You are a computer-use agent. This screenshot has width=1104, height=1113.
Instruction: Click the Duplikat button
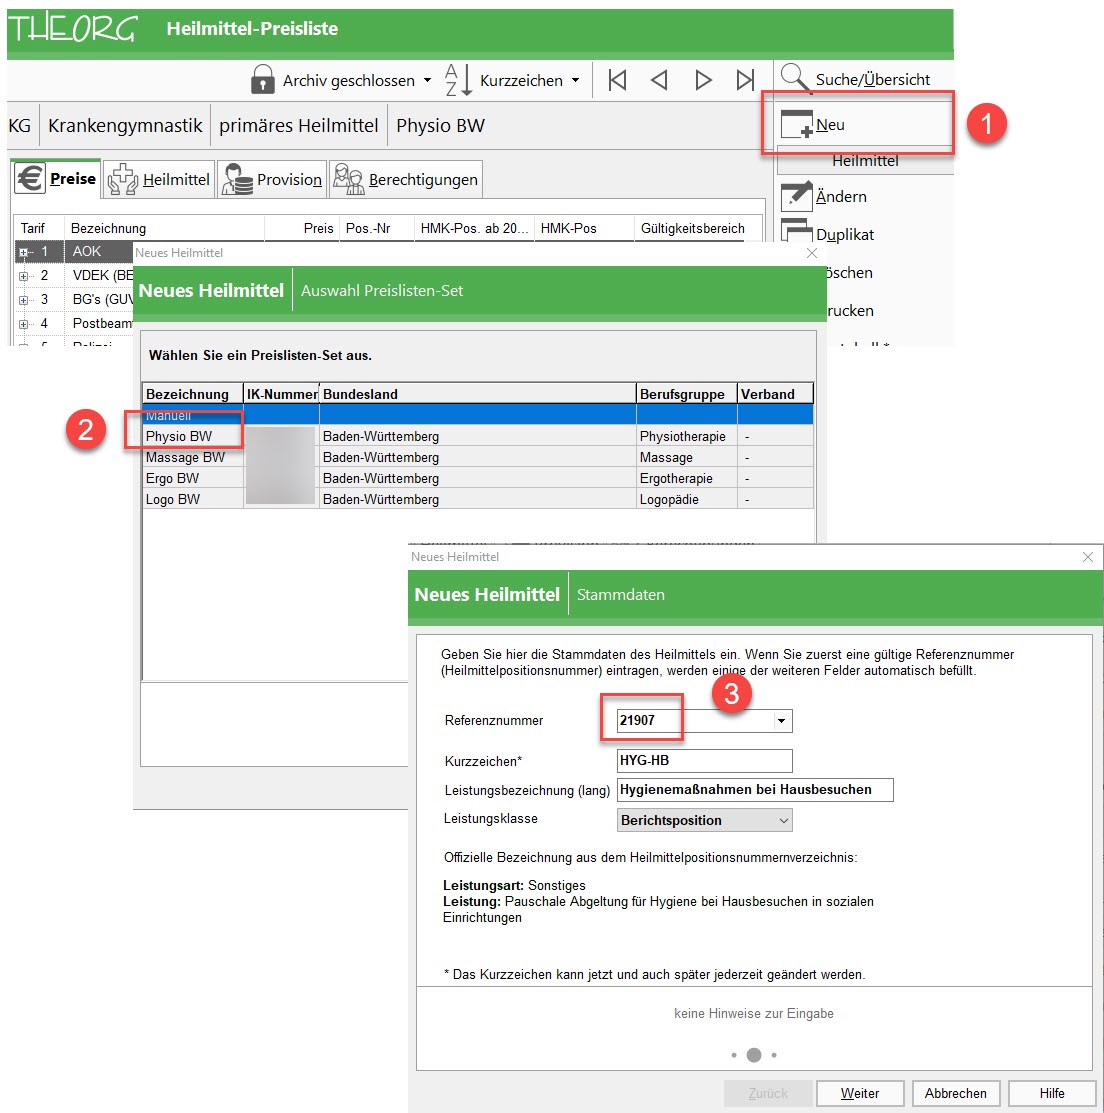pyautogui.click(x=865, y=234)
